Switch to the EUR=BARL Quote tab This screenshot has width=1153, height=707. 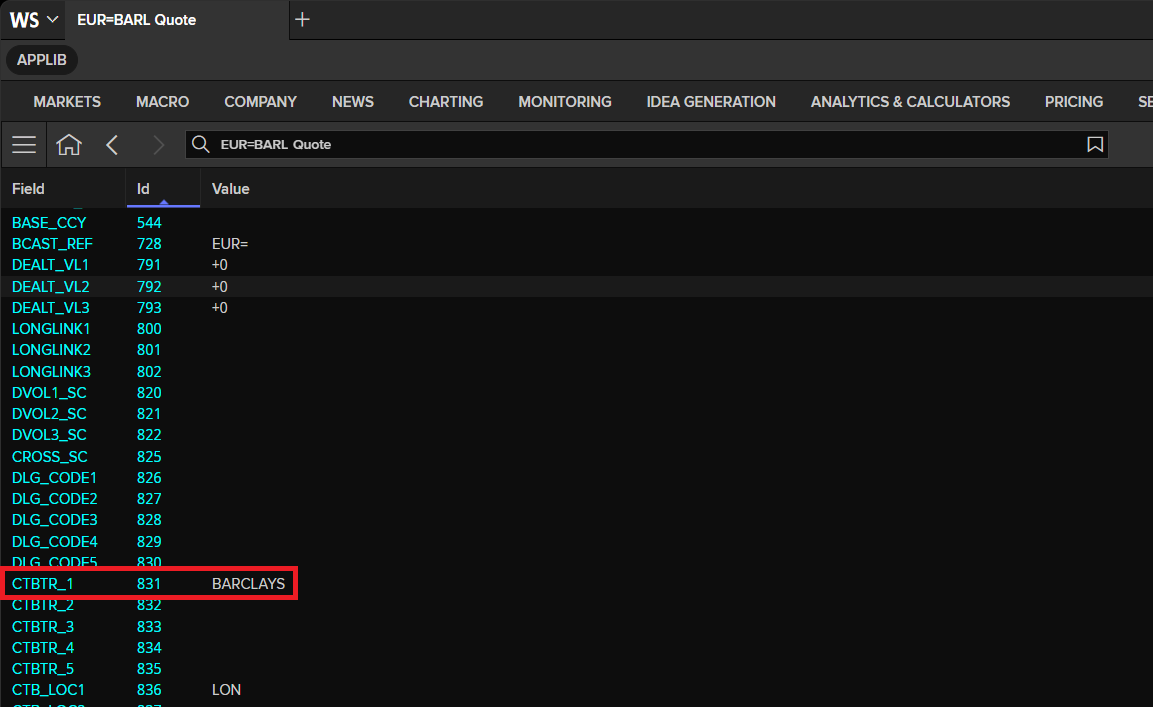(x=137, y=20)
